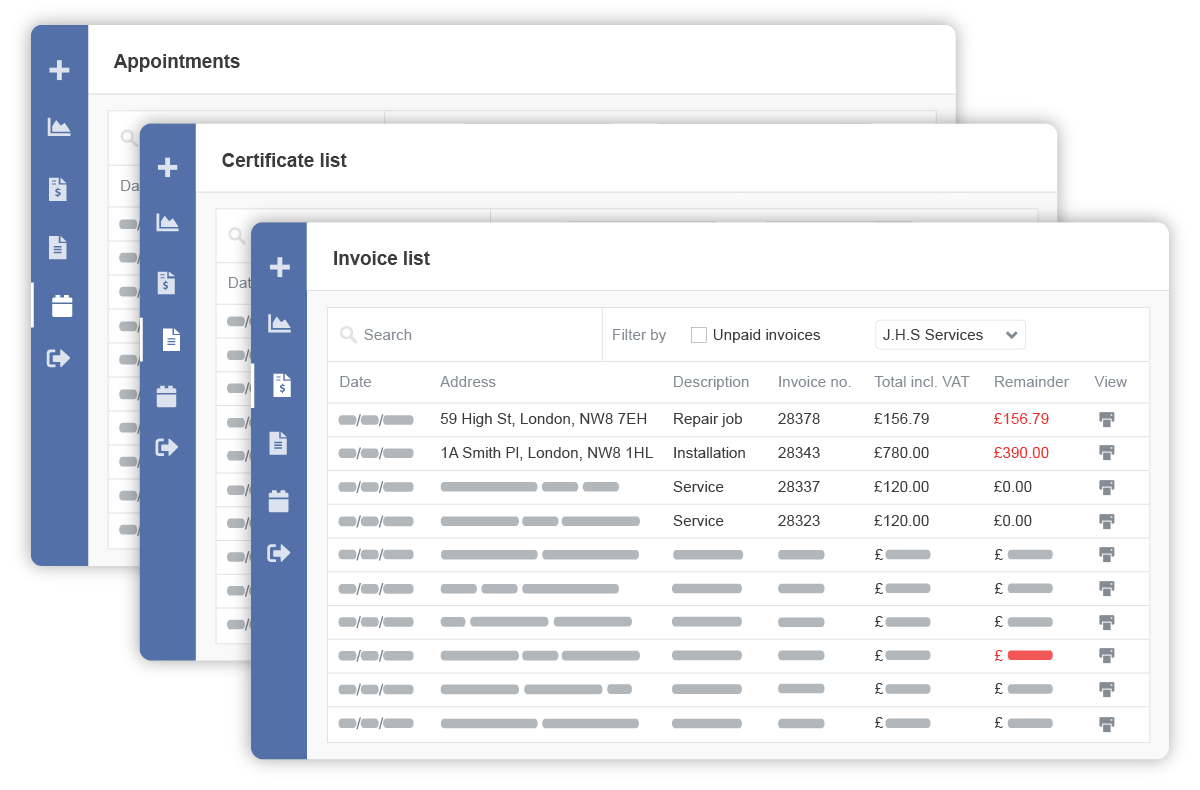Click the plus icon to create new item
This screenshot has height=790, width=1200.
280,265
